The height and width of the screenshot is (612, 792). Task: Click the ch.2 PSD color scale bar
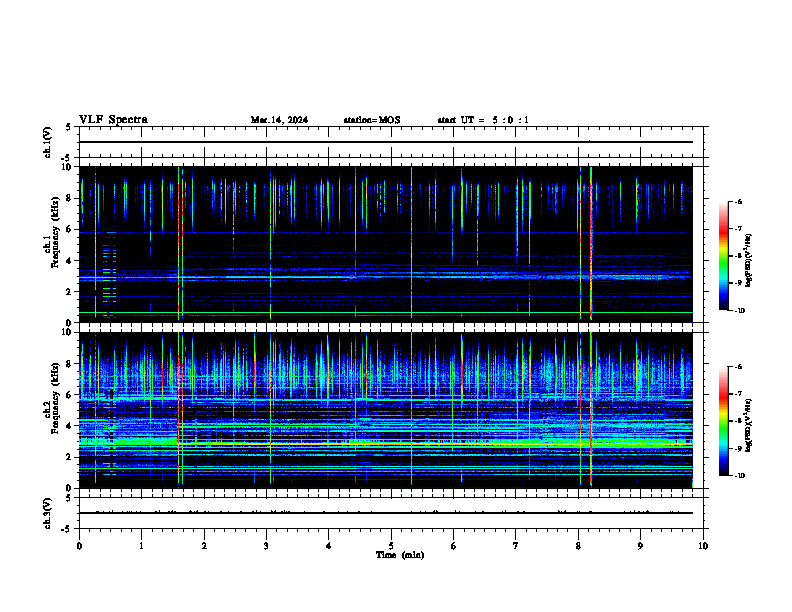723,421
